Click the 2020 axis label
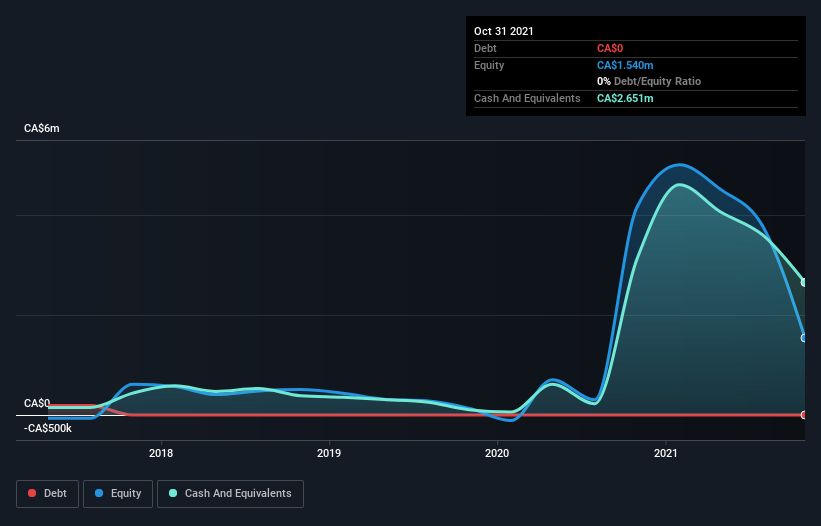The image size is (821, 526). point(497,453)
